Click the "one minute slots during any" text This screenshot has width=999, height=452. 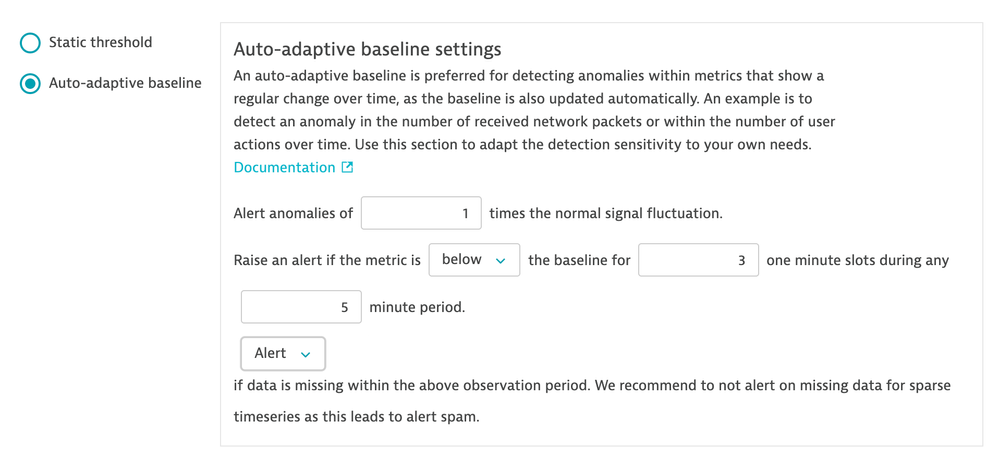(857, 260)
